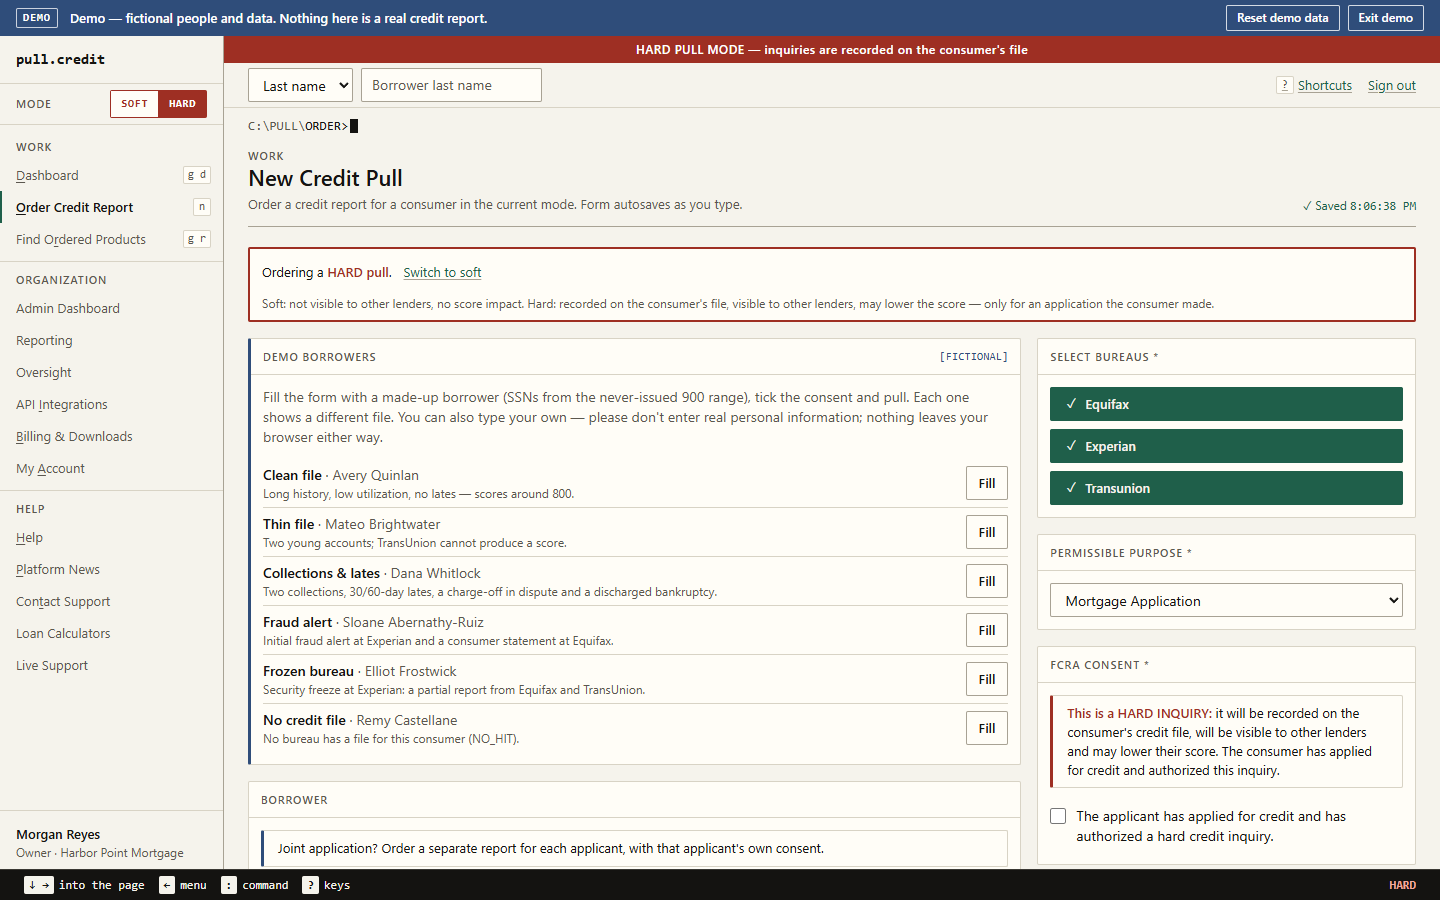This screenshot has height=900, width=1440.
Task: Tick the FCRA hard inquiry consent checkbox
Action: (1058, 816)
